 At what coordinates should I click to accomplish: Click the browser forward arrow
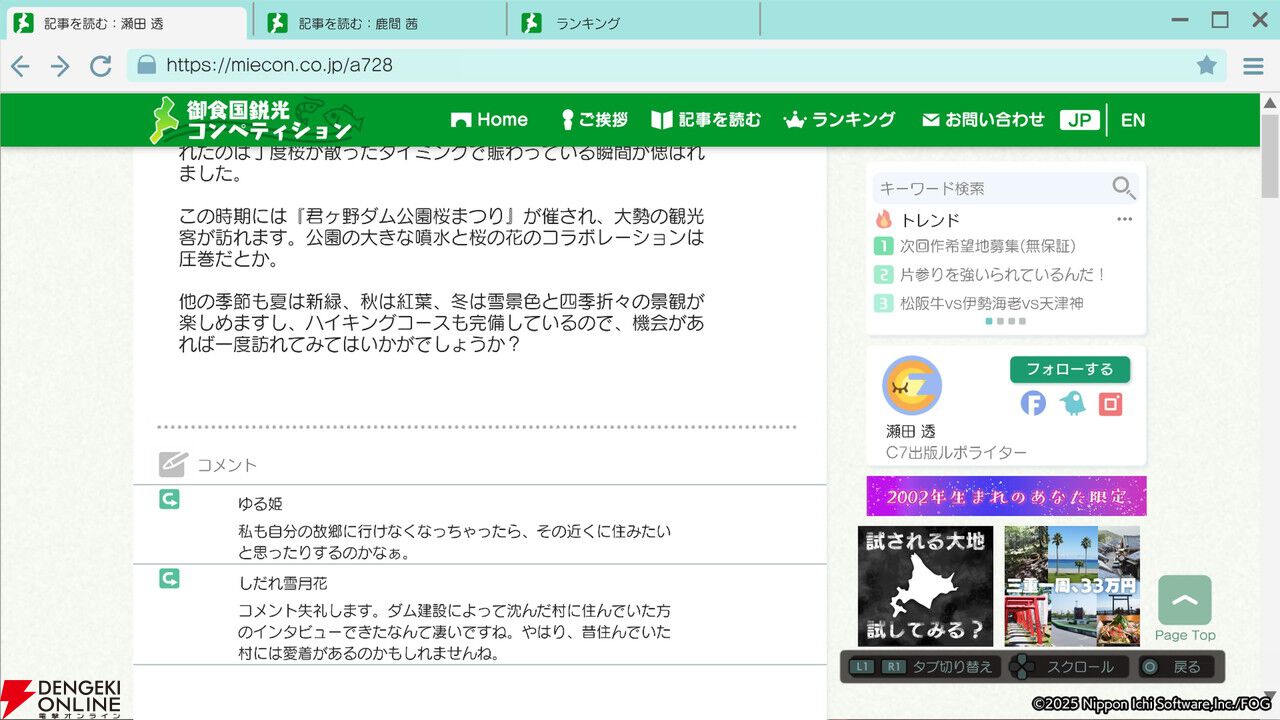60,66
